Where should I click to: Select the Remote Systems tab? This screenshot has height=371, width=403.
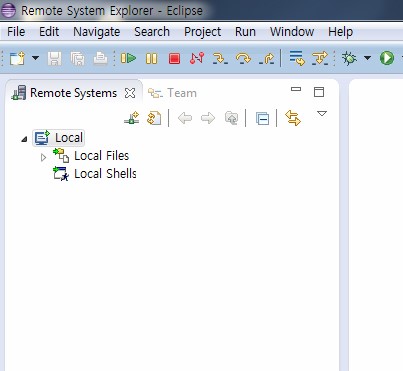[x=73, y=93]
